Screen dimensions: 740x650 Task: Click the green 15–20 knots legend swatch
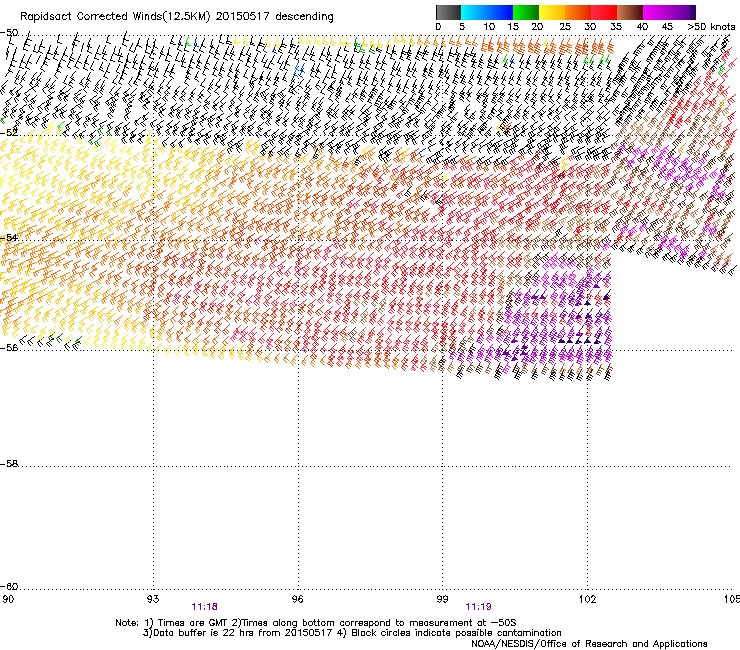pyautogui.click(x=526, y=12)
